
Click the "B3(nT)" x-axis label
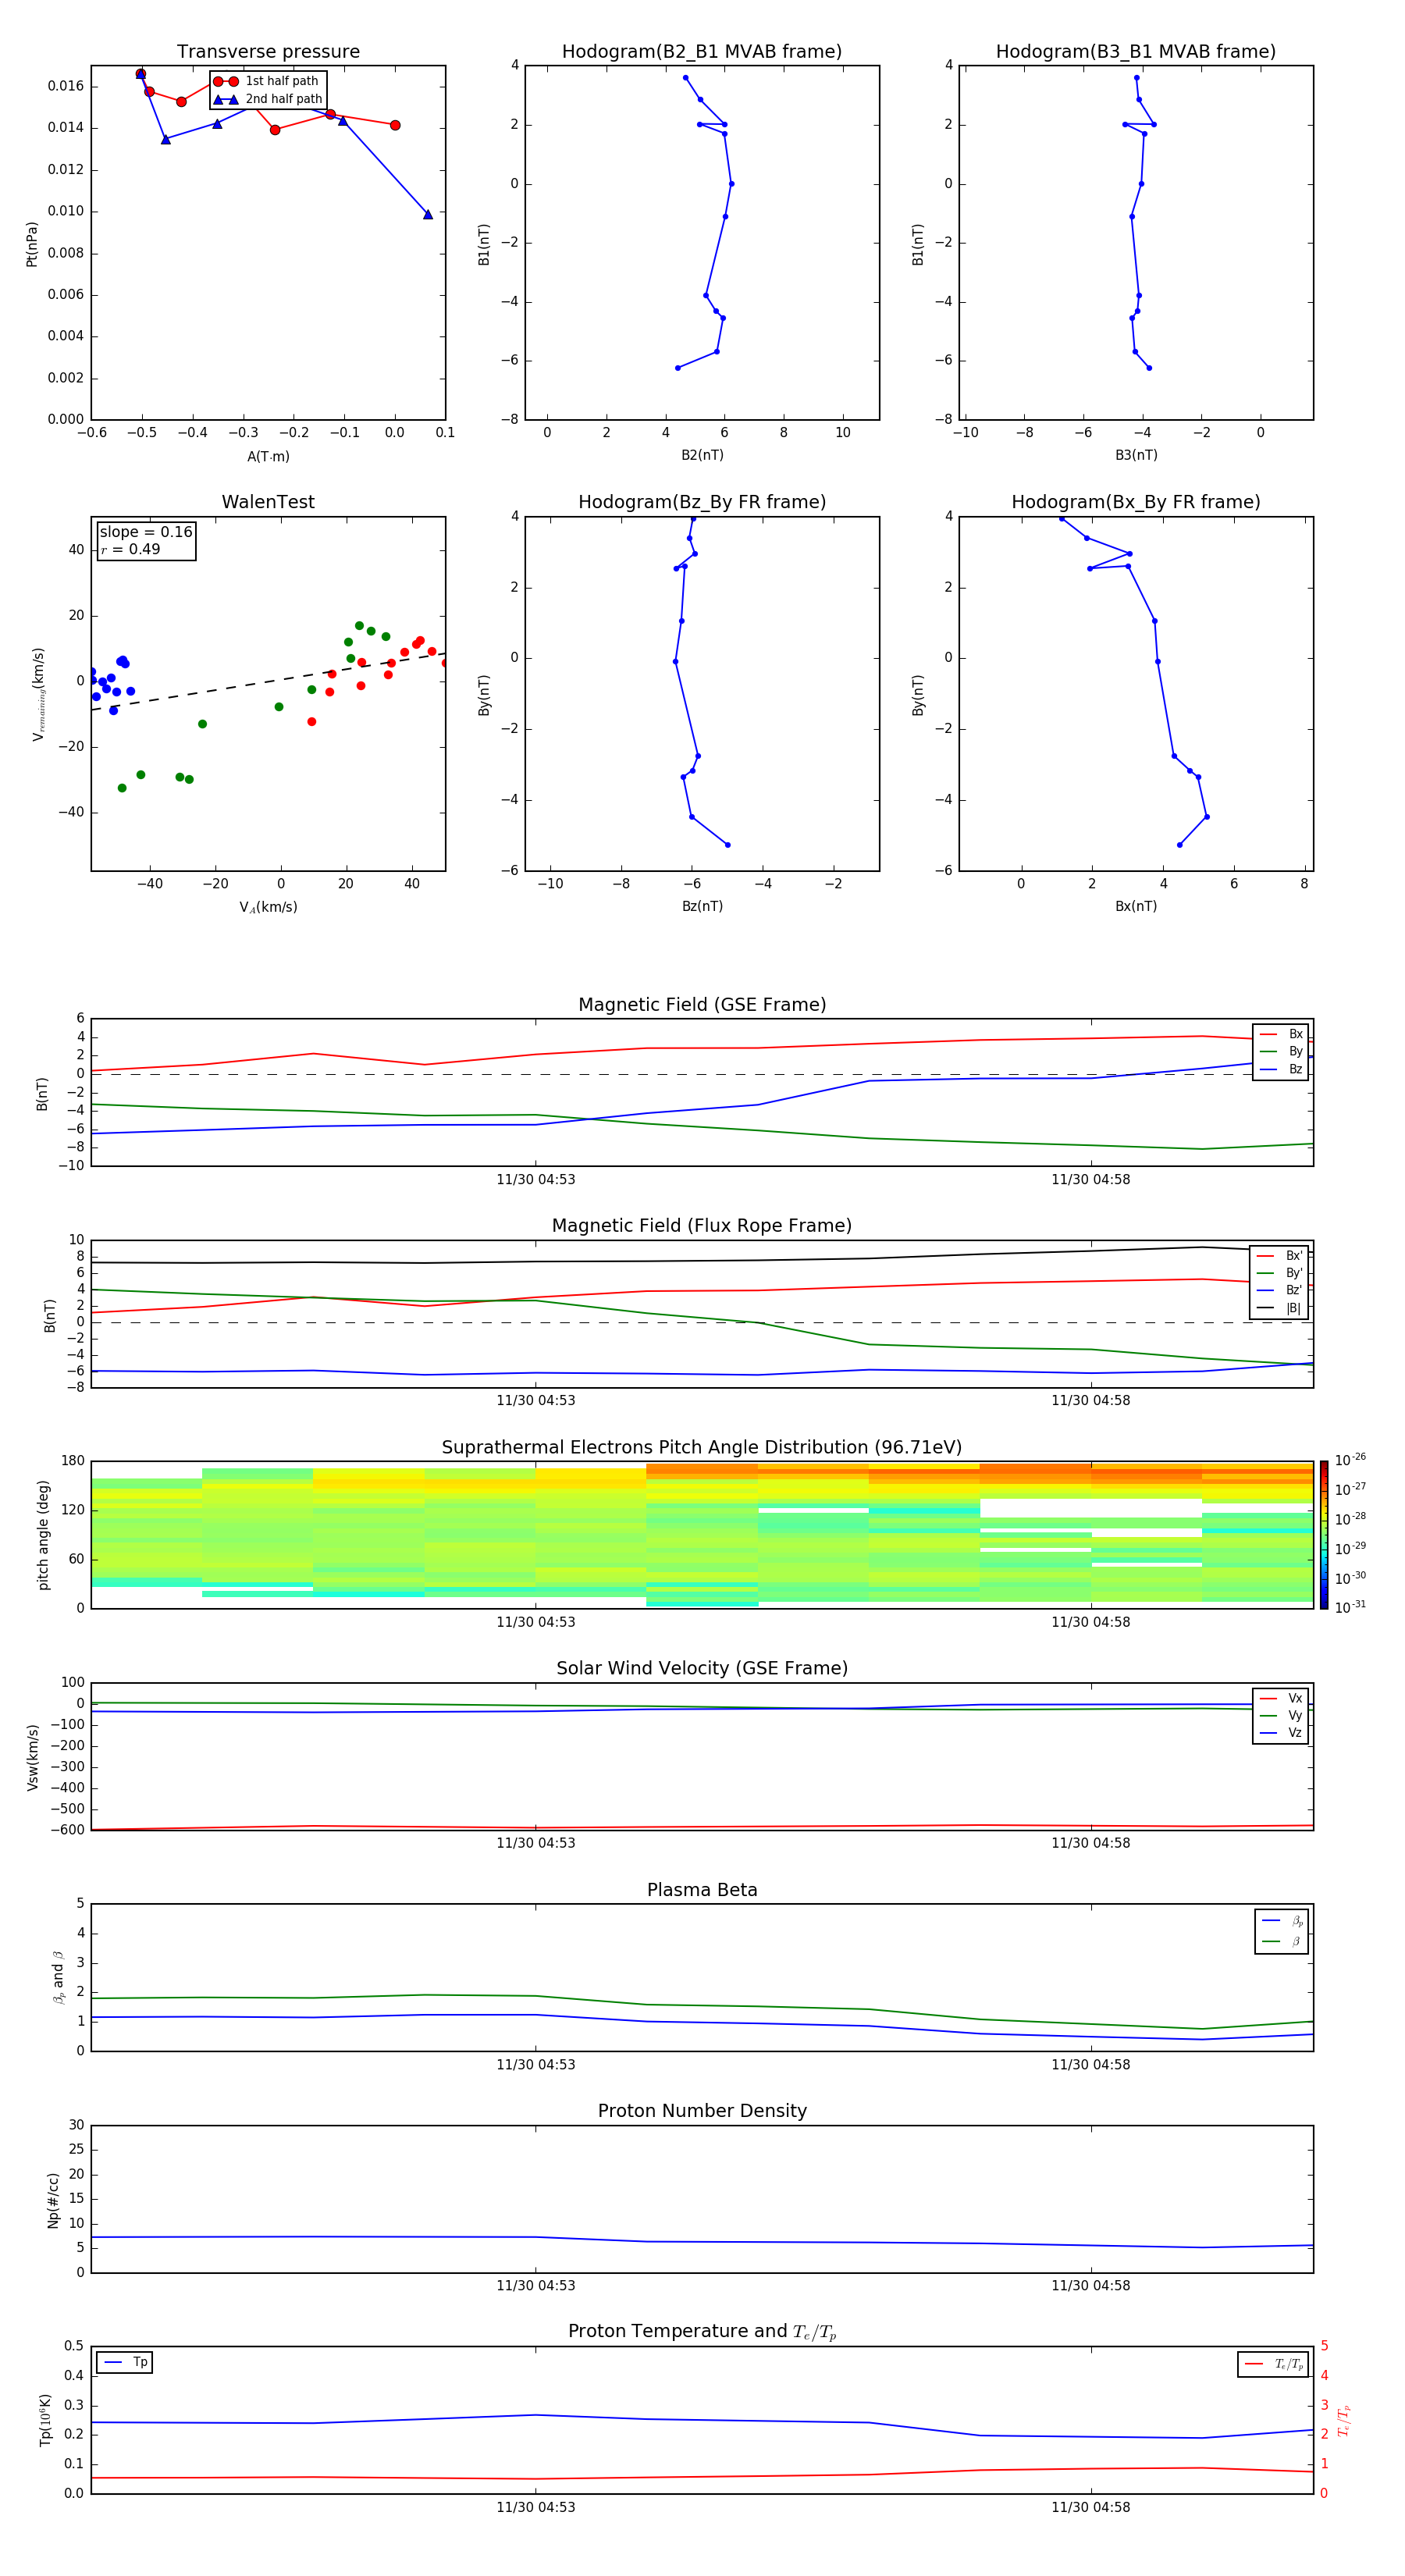pyautogui.click(x=1136, y=455)
